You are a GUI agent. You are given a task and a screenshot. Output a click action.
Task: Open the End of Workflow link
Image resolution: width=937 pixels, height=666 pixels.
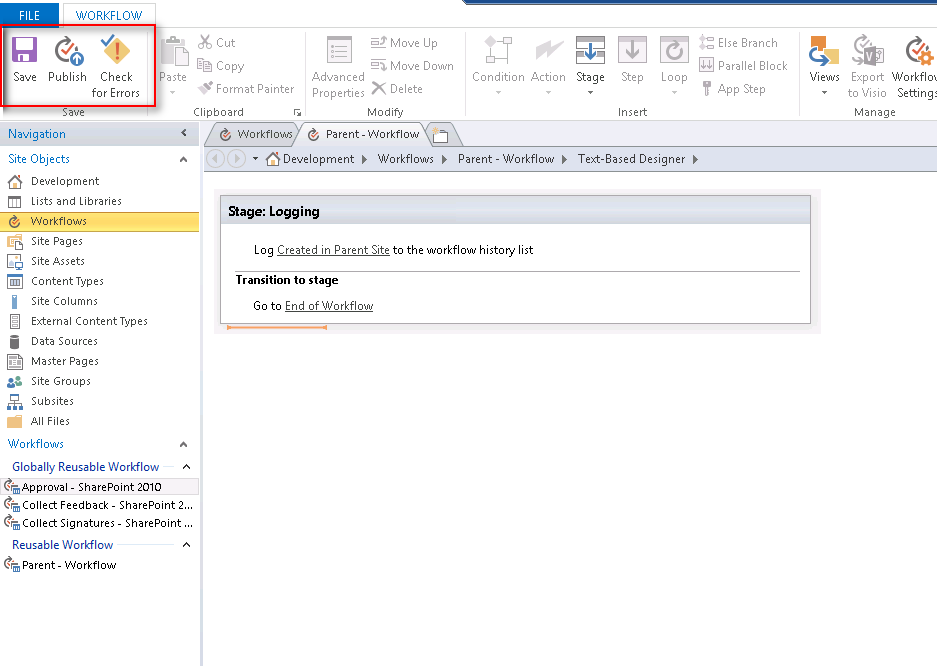[x=328, y=306]
